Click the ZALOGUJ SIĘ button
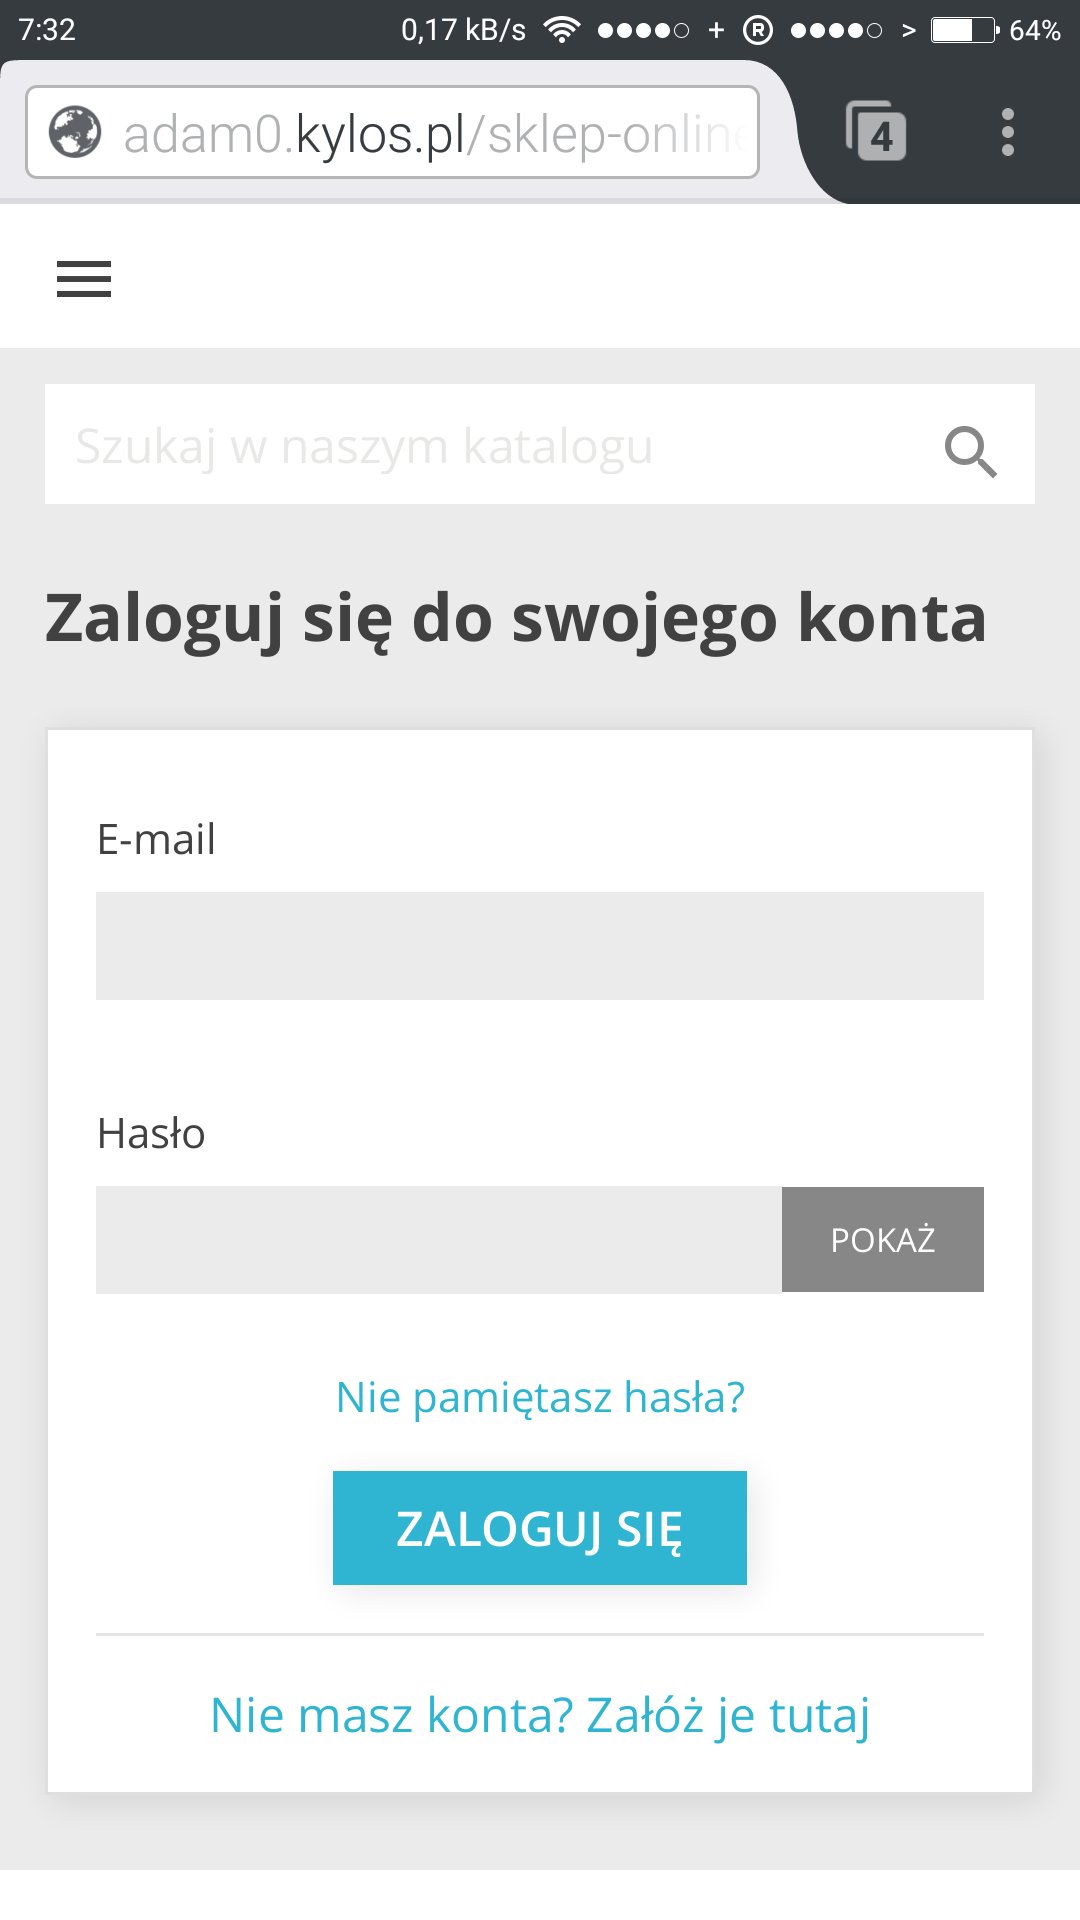 540,1528
